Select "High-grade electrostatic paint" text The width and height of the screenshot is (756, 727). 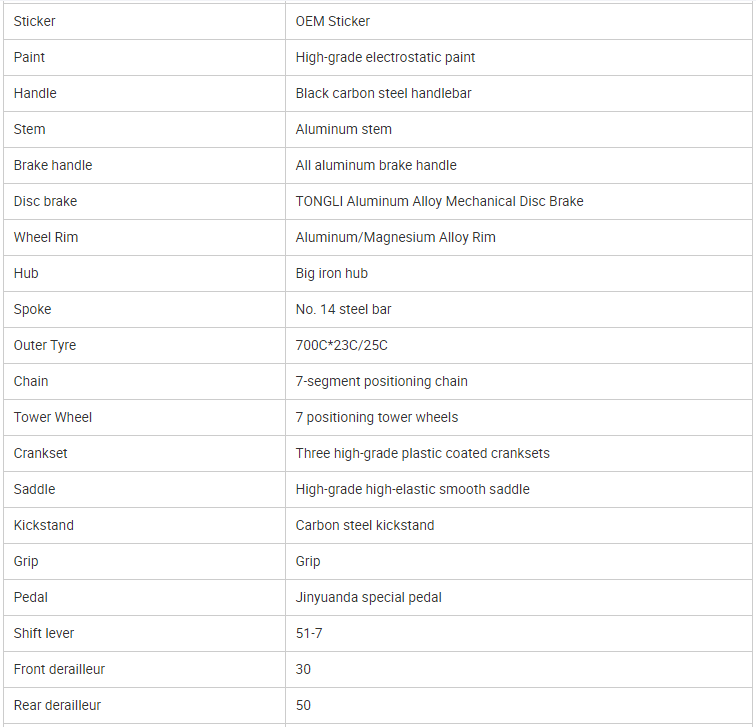[x=385, y=57]
